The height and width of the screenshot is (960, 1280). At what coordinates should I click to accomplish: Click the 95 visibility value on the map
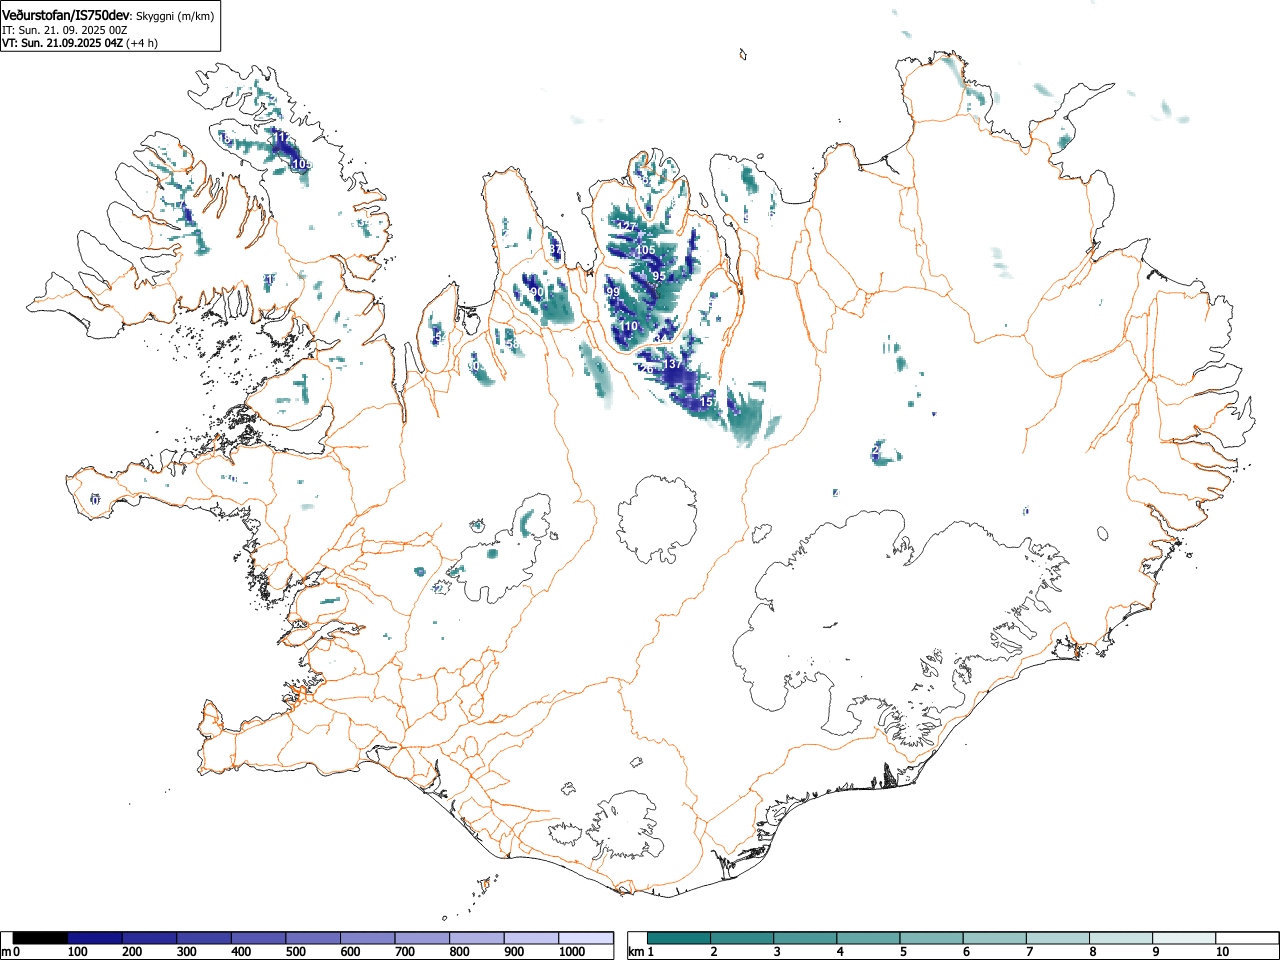point(659,276)
